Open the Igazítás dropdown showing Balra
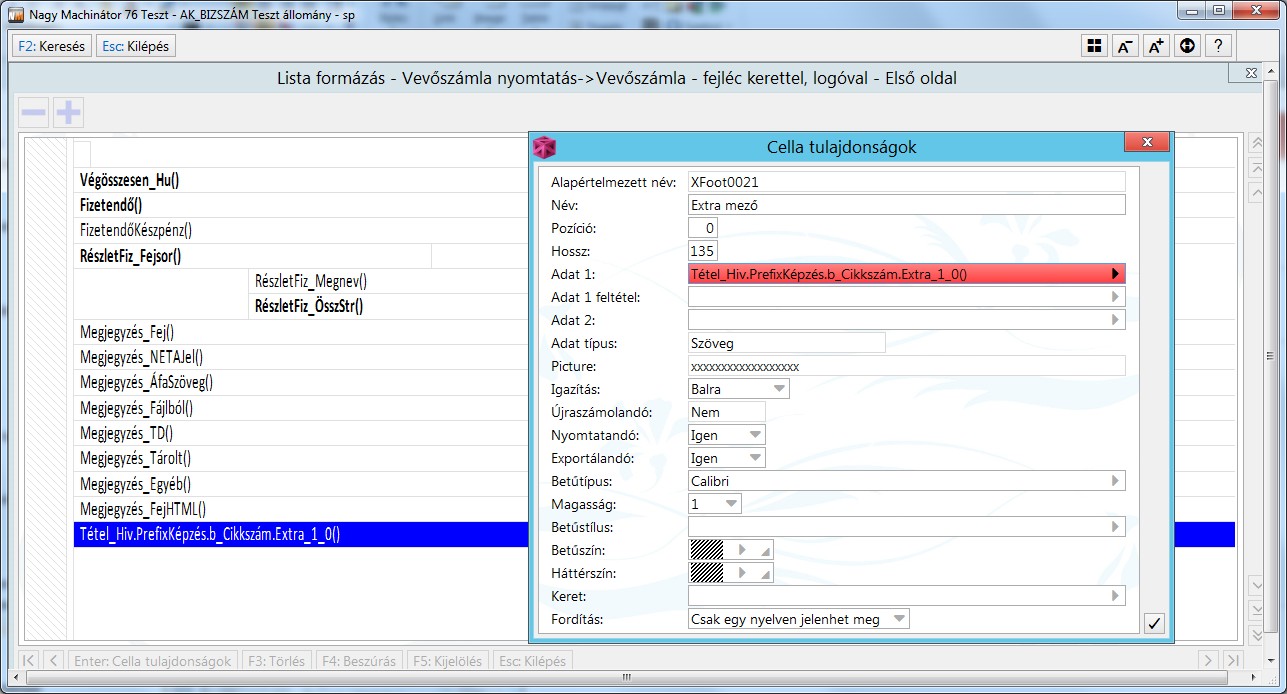The image size is (1287, 694). click(779, 389)
